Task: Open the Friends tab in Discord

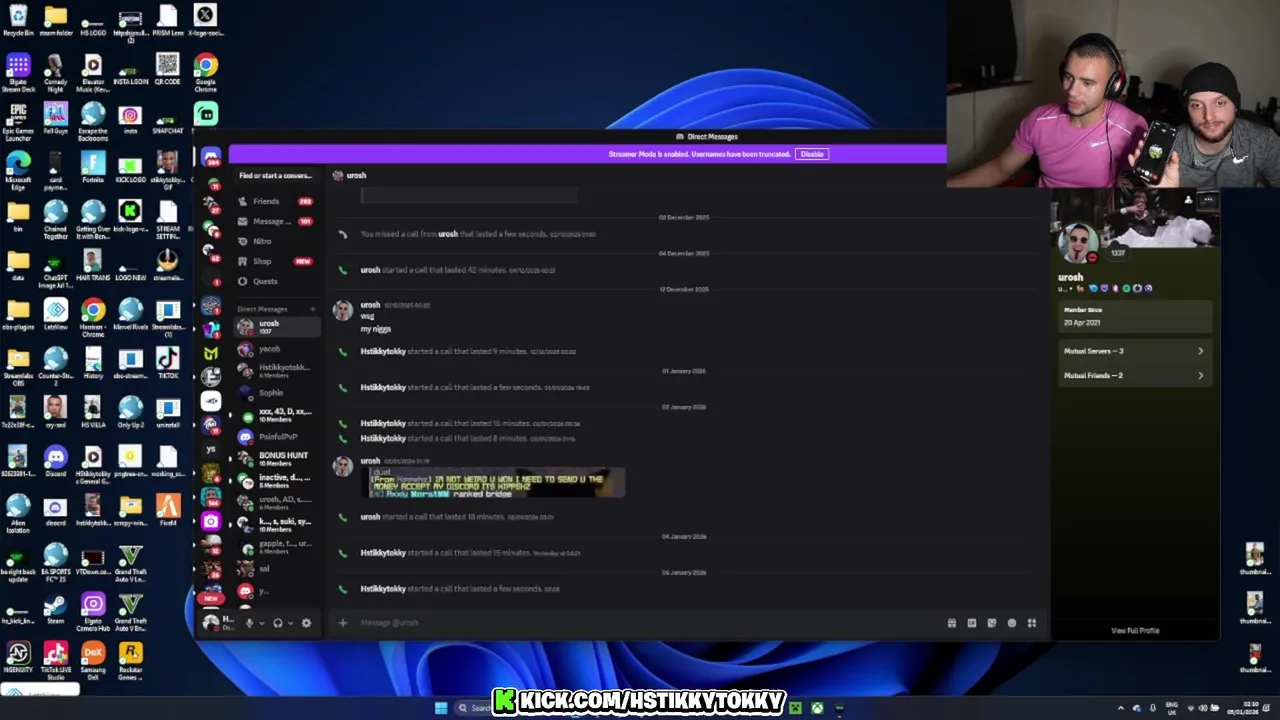Action: tap(275, 201)
